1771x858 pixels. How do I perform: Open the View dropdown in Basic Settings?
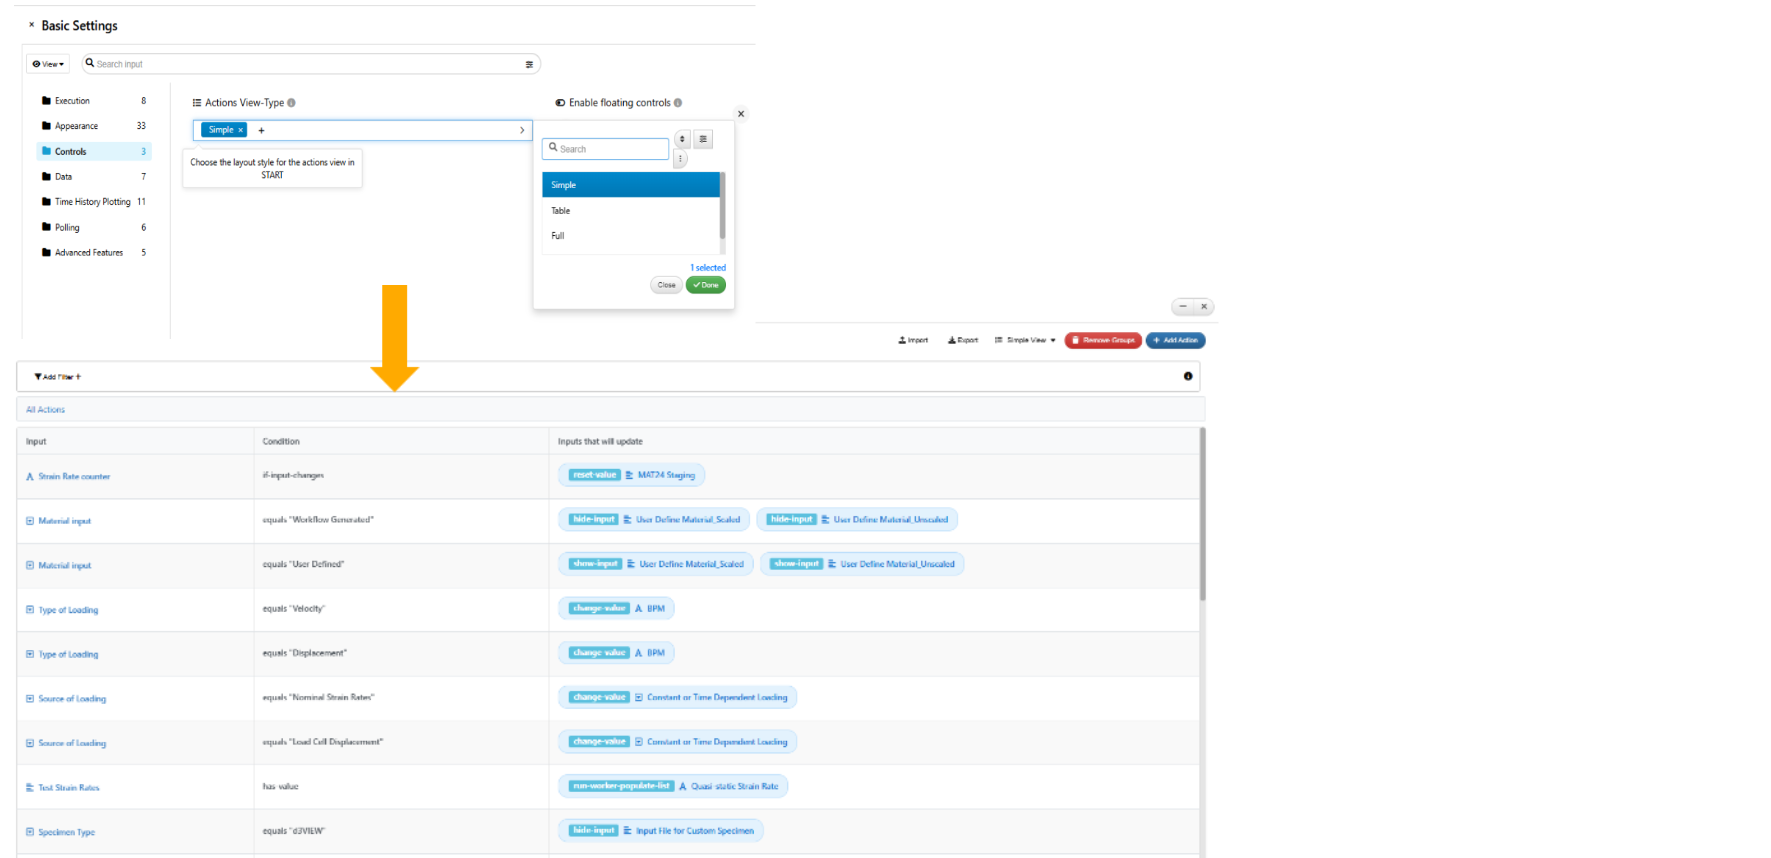point(48,64)
